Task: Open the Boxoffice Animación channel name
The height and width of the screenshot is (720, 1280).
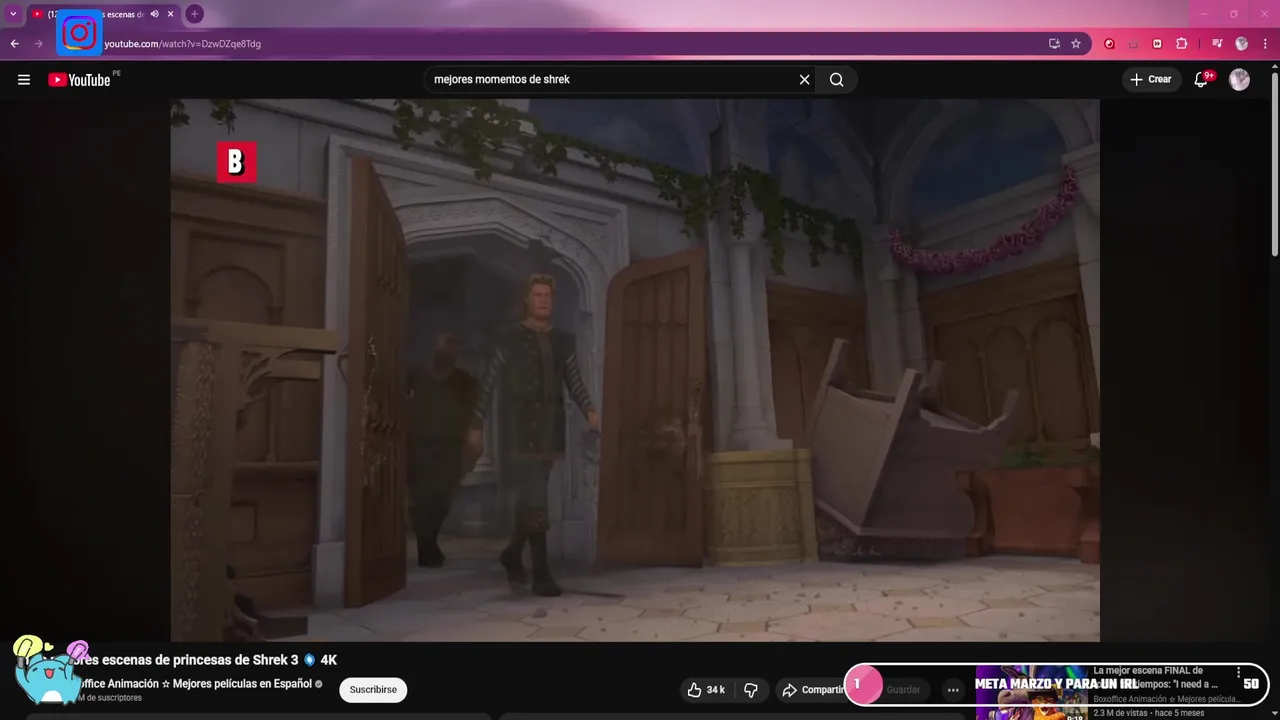Action: (x=195, y=684)
